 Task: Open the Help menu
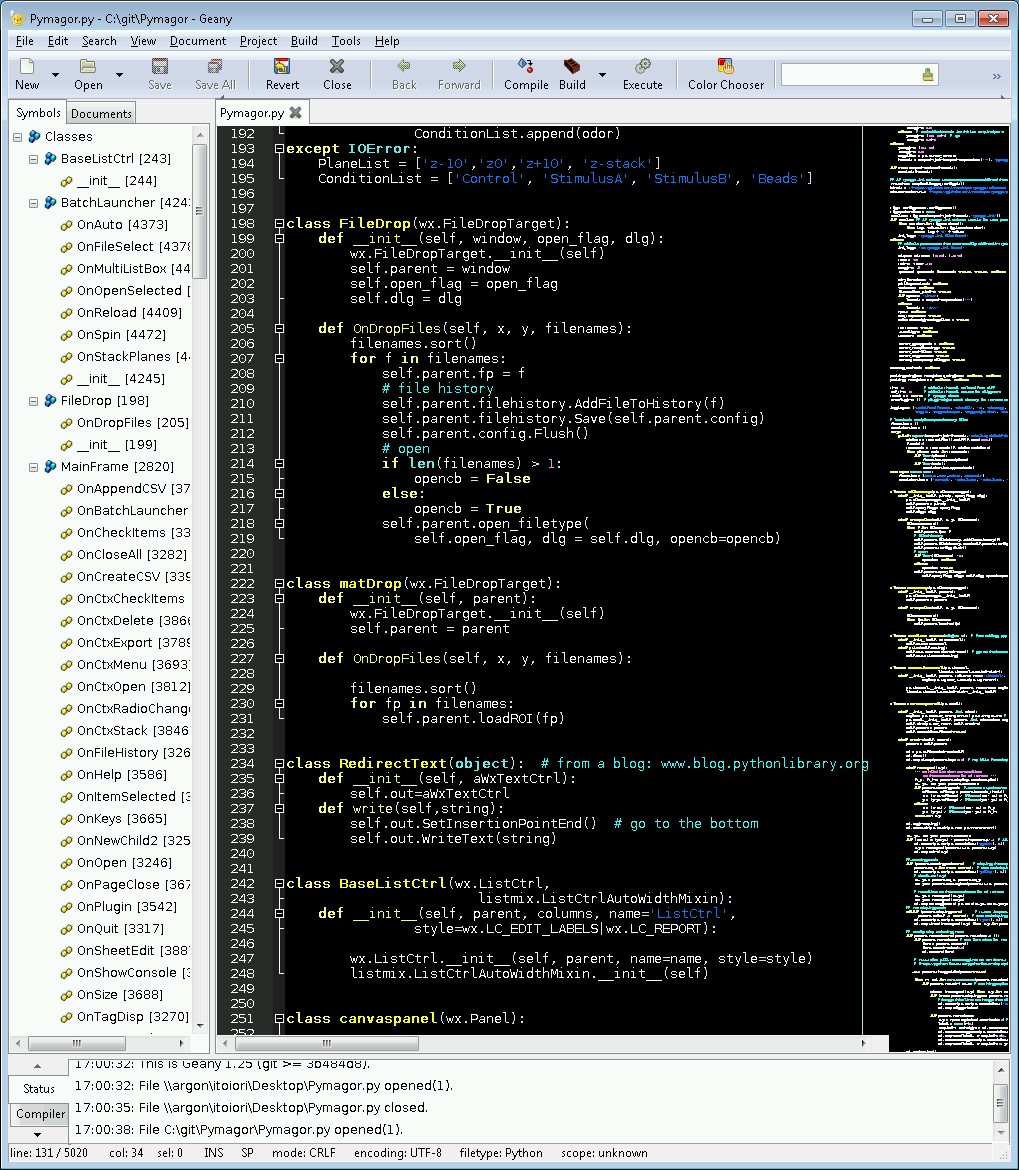pyautogui.click(x=387, y=41)
